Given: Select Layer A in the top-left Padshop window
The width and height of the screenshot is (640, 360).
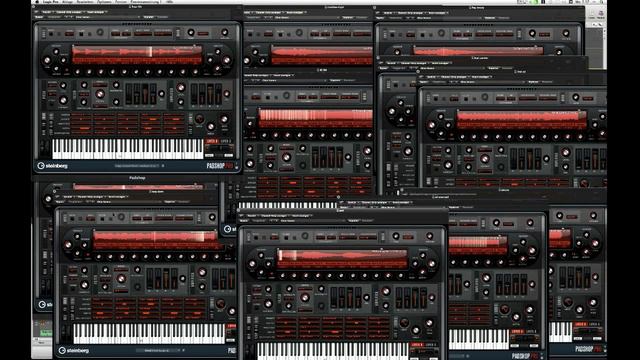Looking at the screenshot, I should (x=212, y=141).
